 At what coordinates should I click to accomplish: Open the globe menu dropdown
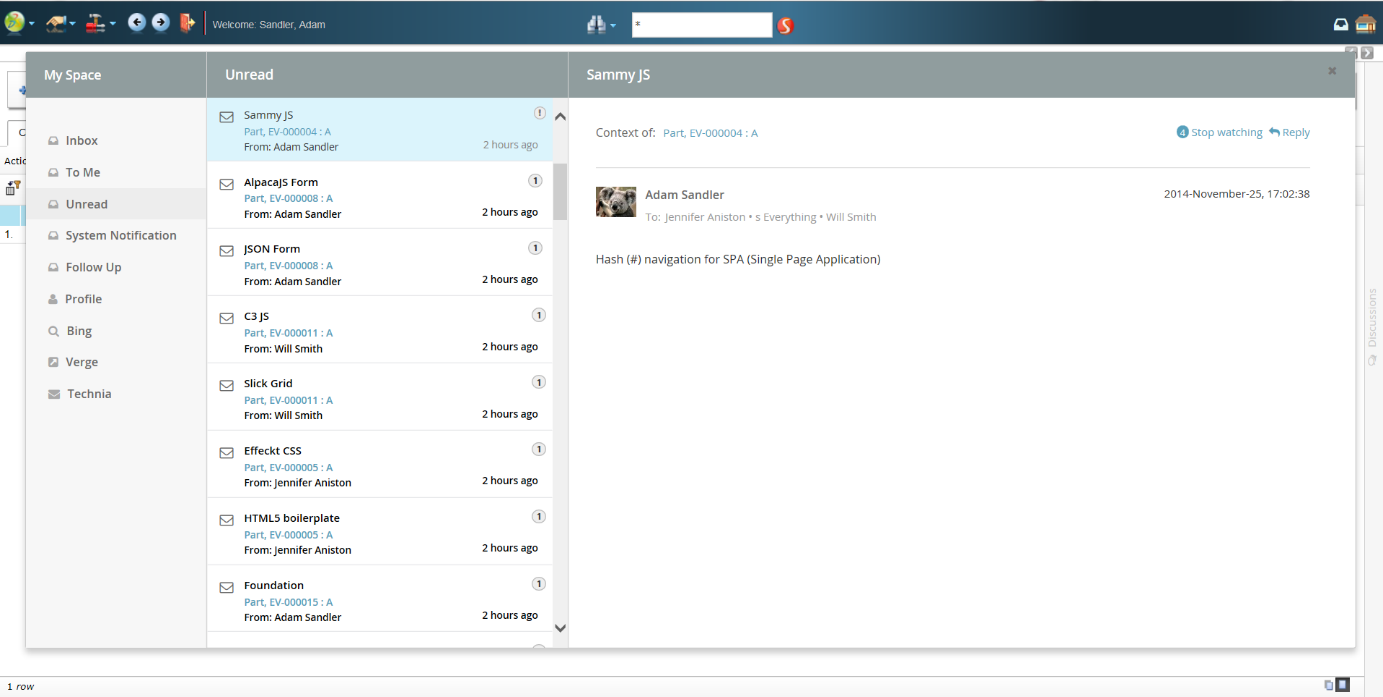tap(19, 23)
